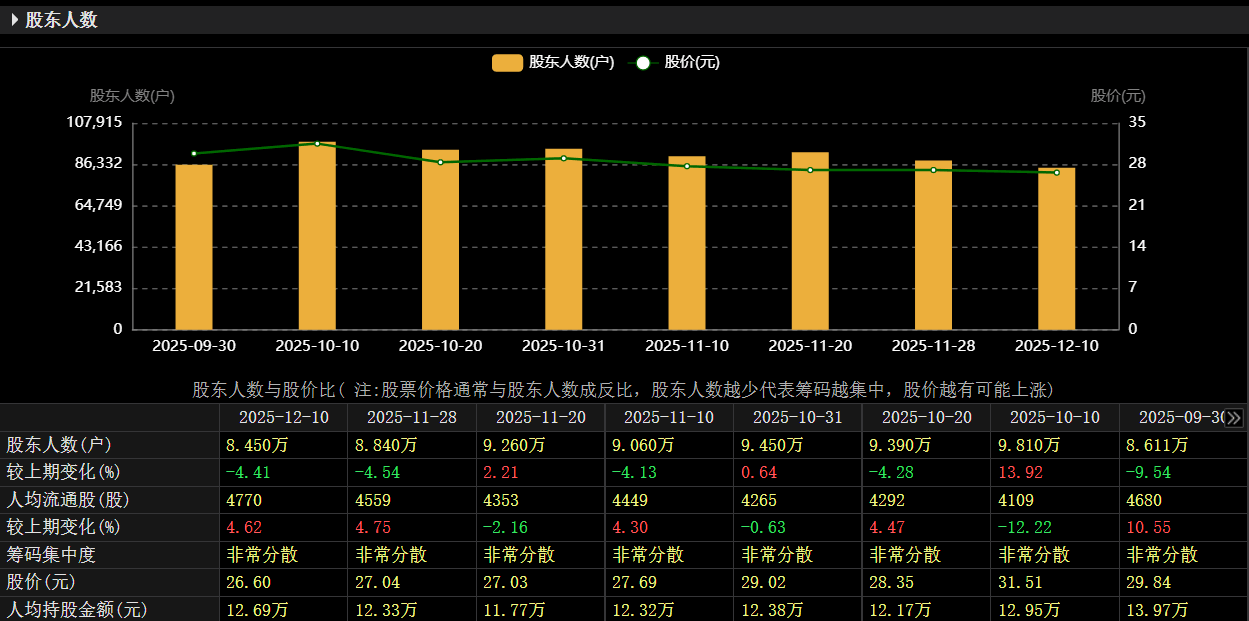This screenshot has width=1249, height=621.
Task: Select the 2025-10-20 table column header
Action: coord(926,417)
